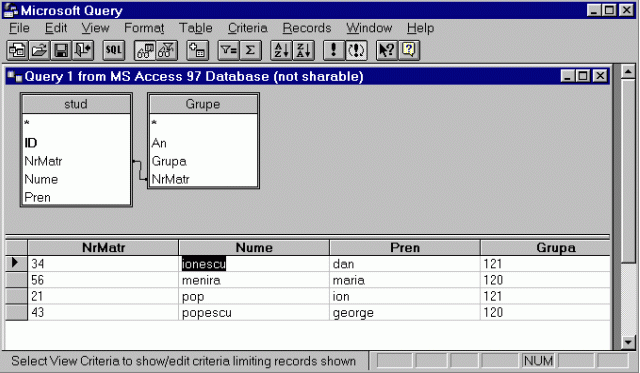Screen dimensions: 640x373
Task: Toggle the Show/Hide Tables icon
Action: tap(145, 51)
